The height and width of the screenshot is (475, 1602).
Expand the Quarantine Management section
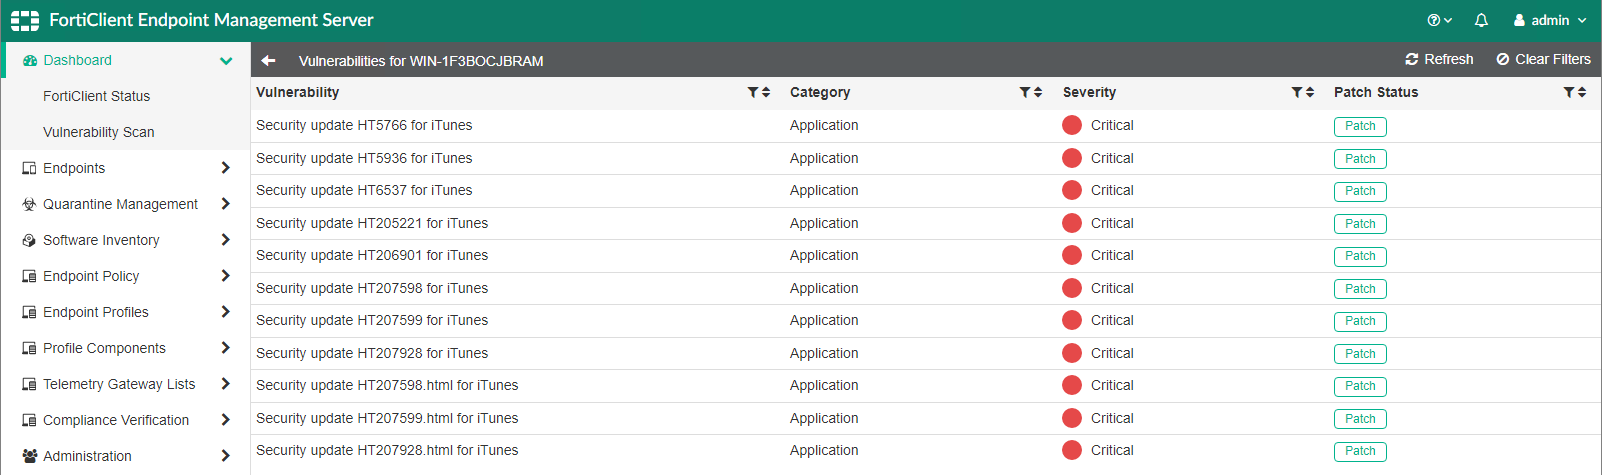coord(225,204)
